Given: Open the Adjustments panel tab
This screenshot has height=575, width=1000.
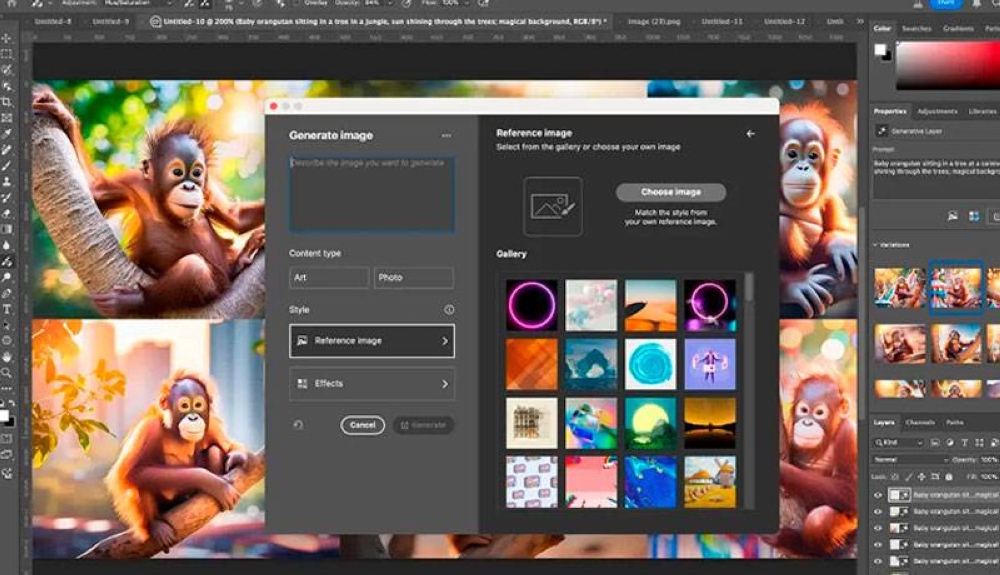Looking at the screenshot, I should pyautogui.click(x=937, y=112).
